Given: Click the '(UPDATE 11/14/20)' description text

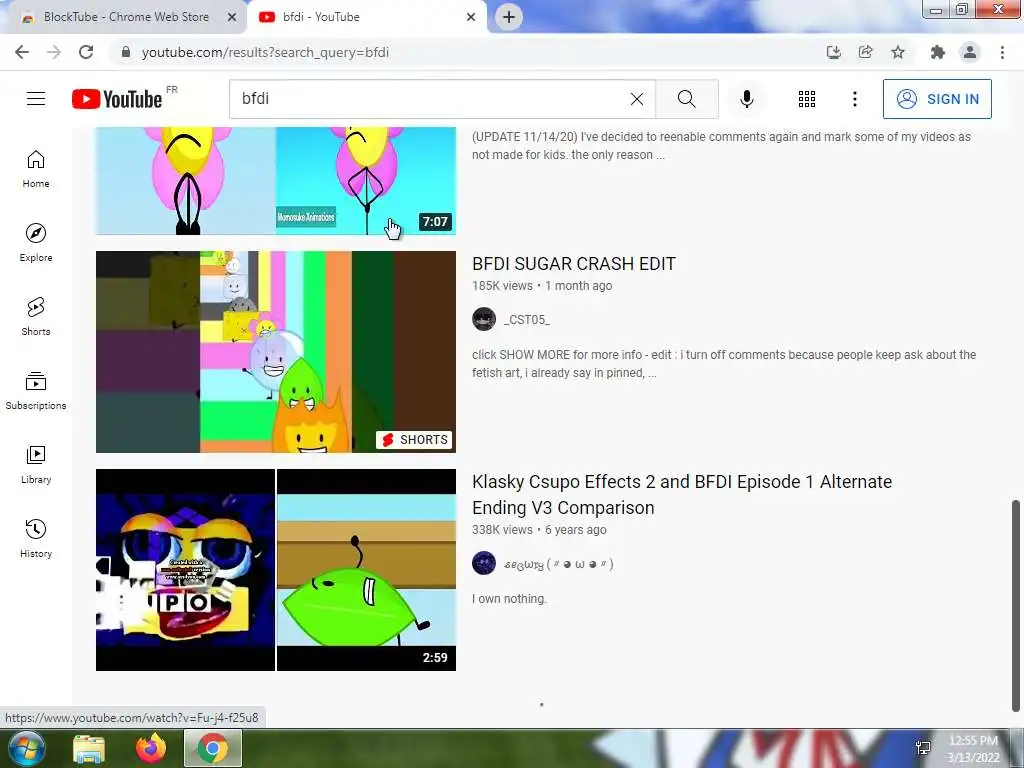Looking at the screenshot, I should [721, 146].
